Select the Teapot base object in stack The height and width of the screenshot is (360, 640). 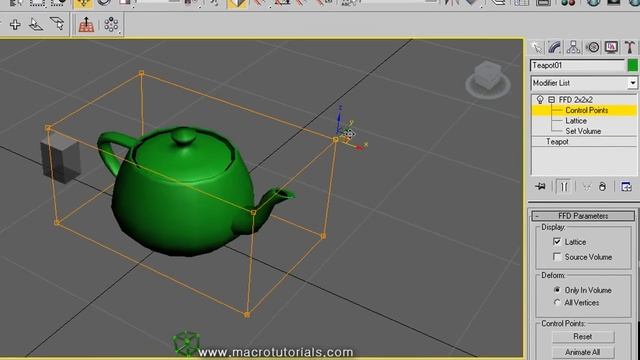pyautogui.click(x=557, y=142)
